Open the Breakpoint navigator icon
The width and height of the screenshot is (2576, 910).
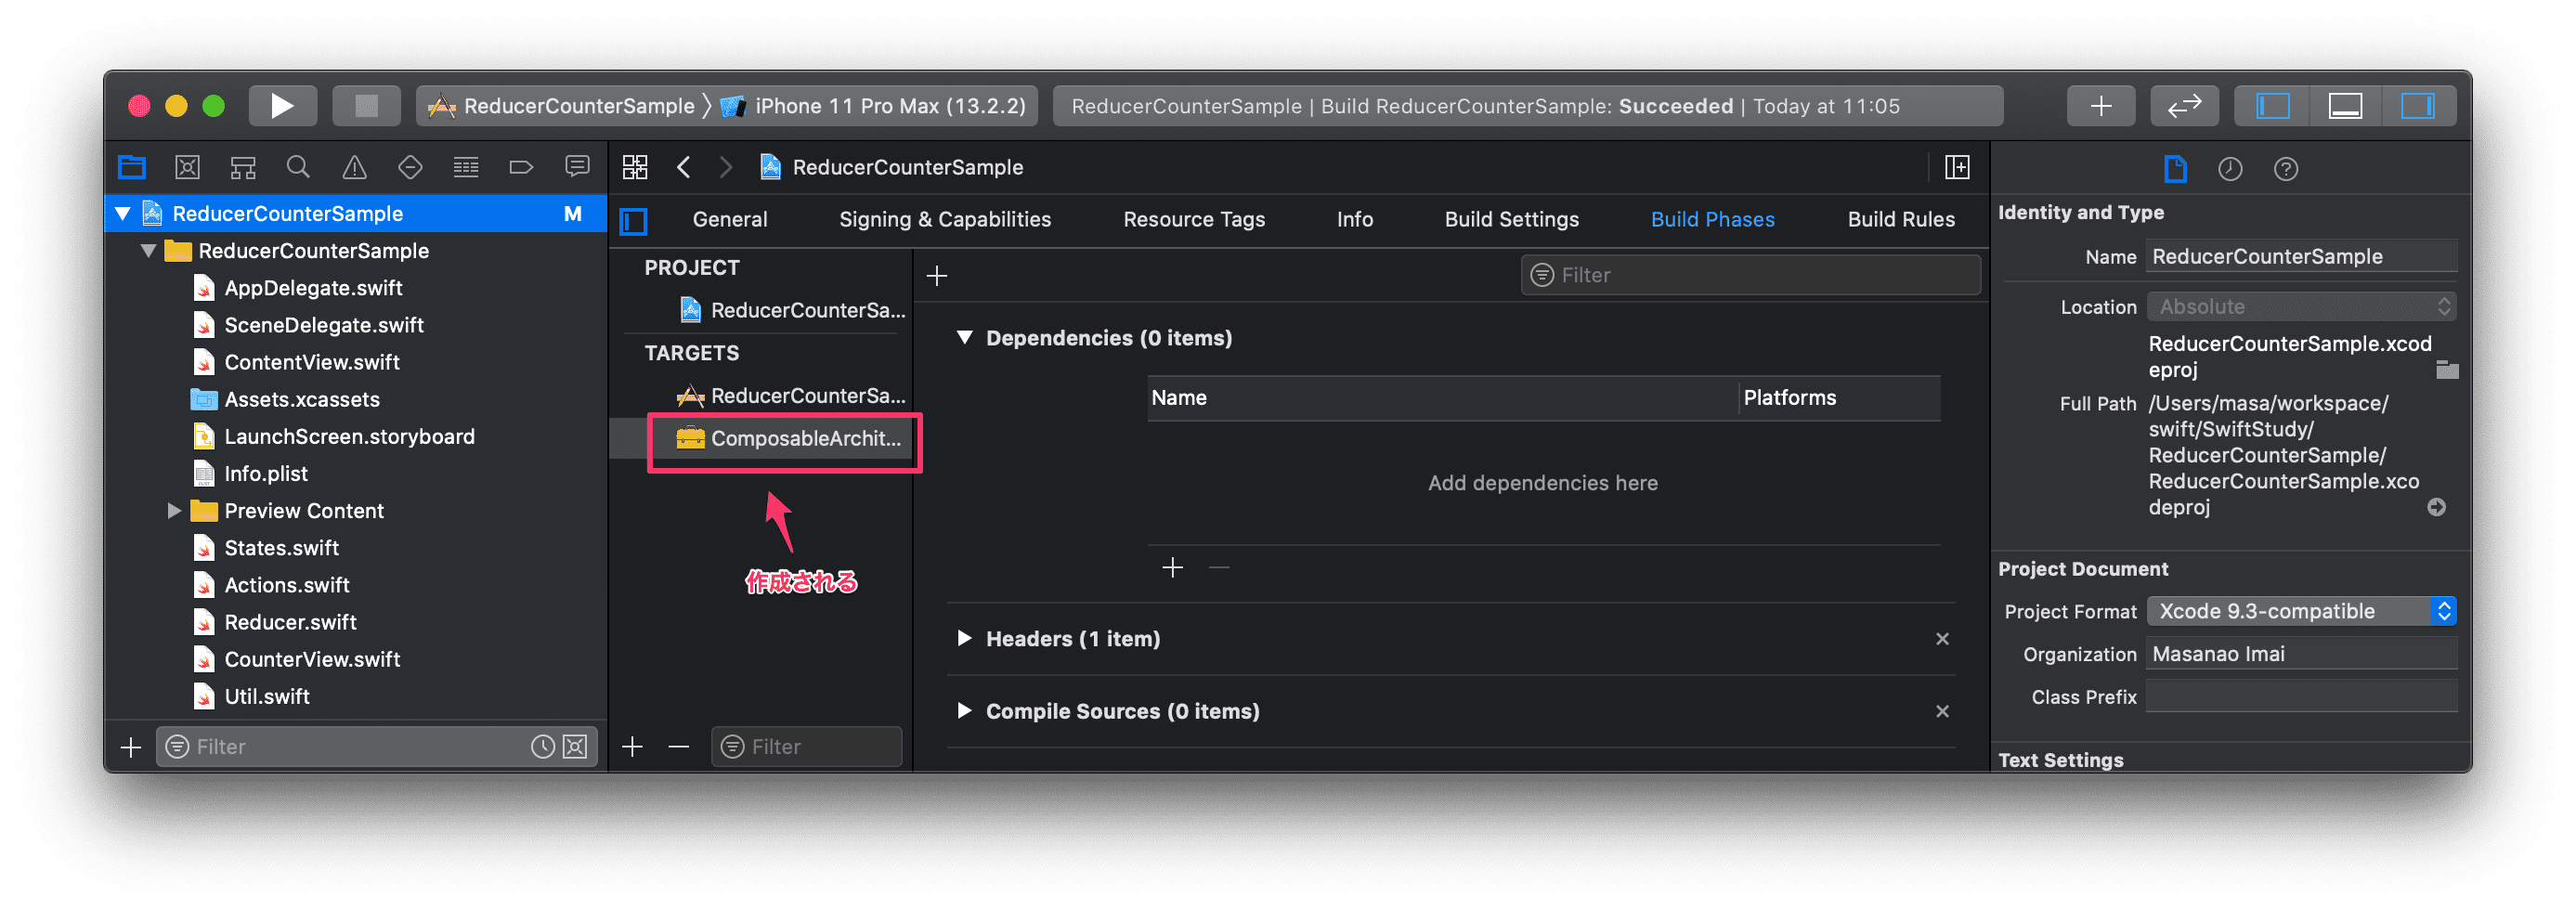pyautogui.click(x=521, y=167)
